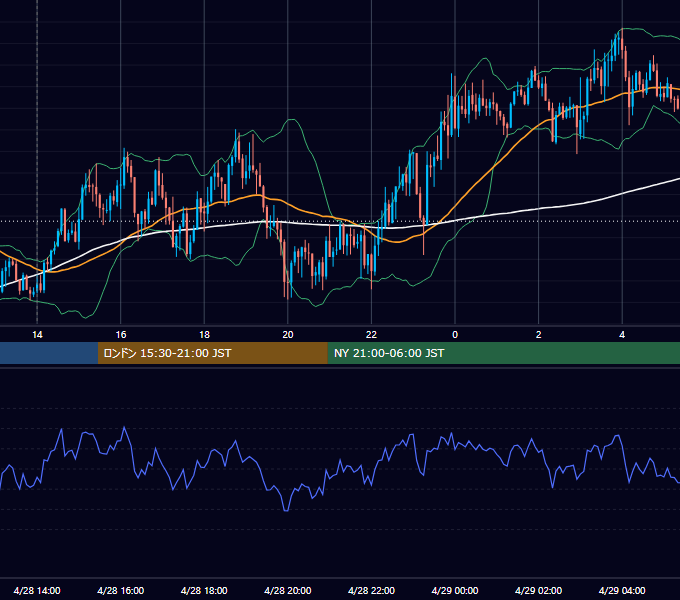Screen dimensions: 680x600
Task: Click the 4/28 16:00 date label
Action: [x=121, y=590]
